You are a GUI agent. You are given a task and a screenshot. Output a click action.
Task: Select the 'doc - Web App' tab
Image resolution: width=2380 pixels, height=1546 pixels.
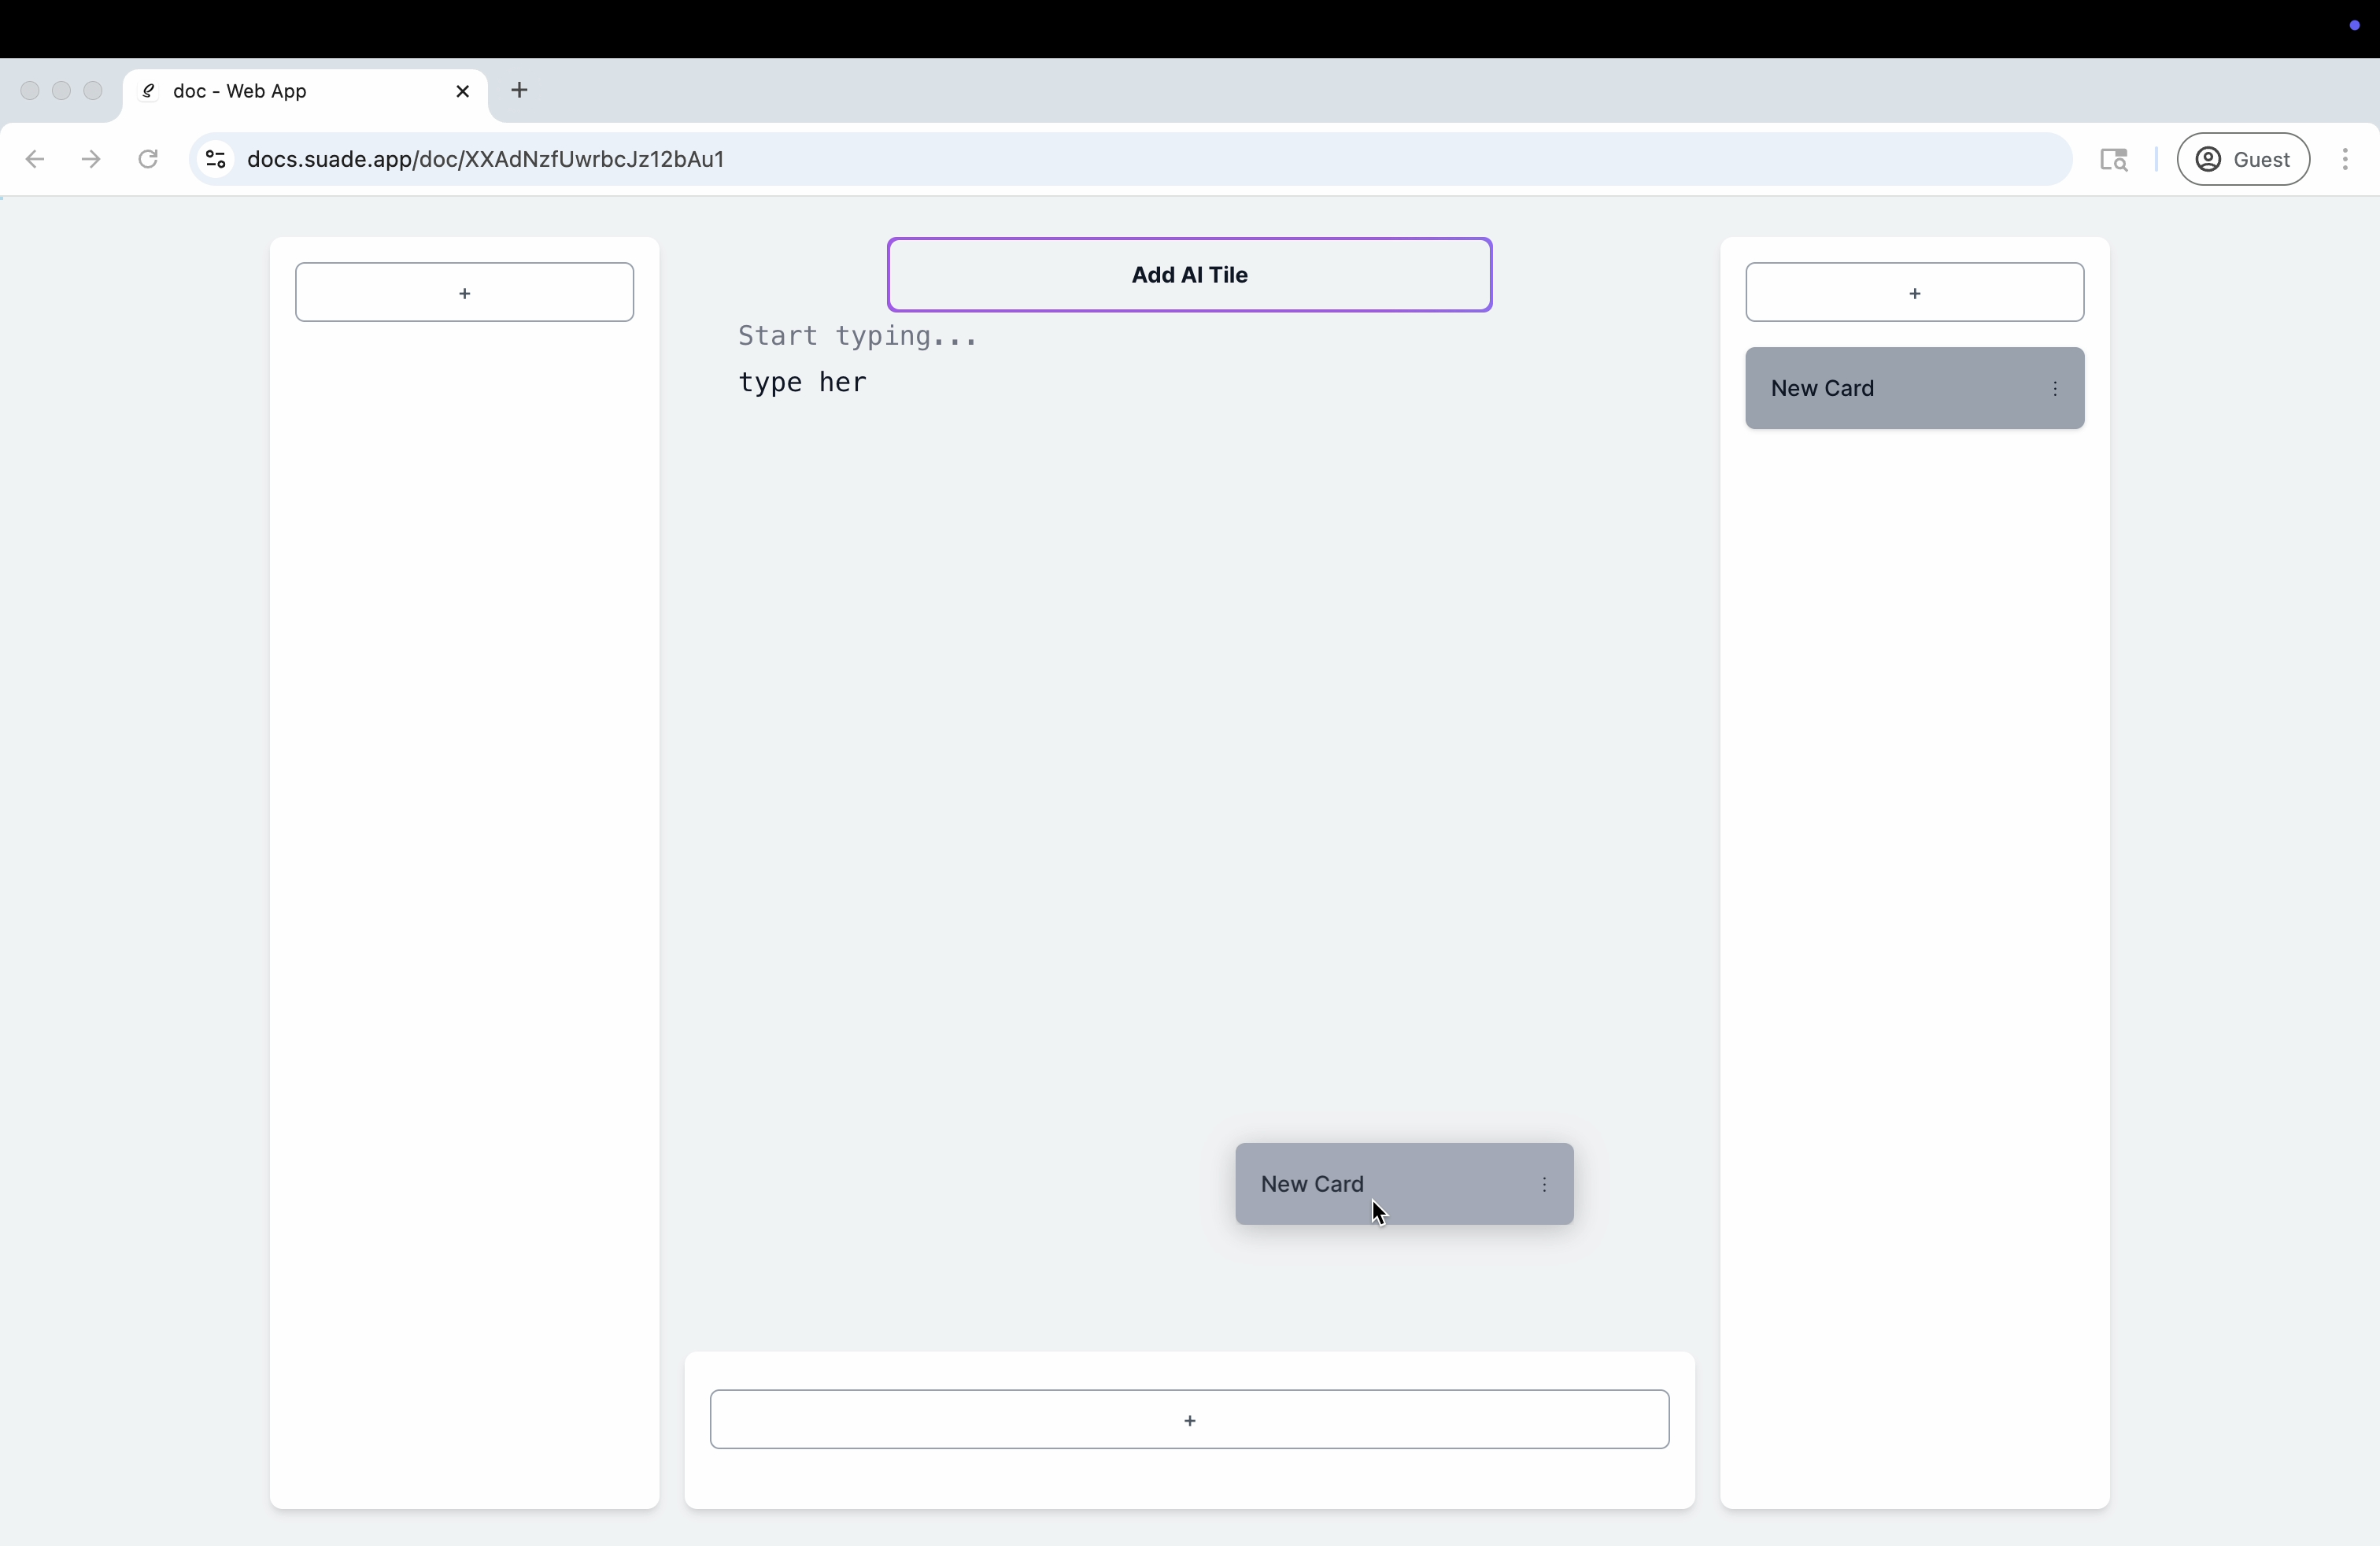305,92
